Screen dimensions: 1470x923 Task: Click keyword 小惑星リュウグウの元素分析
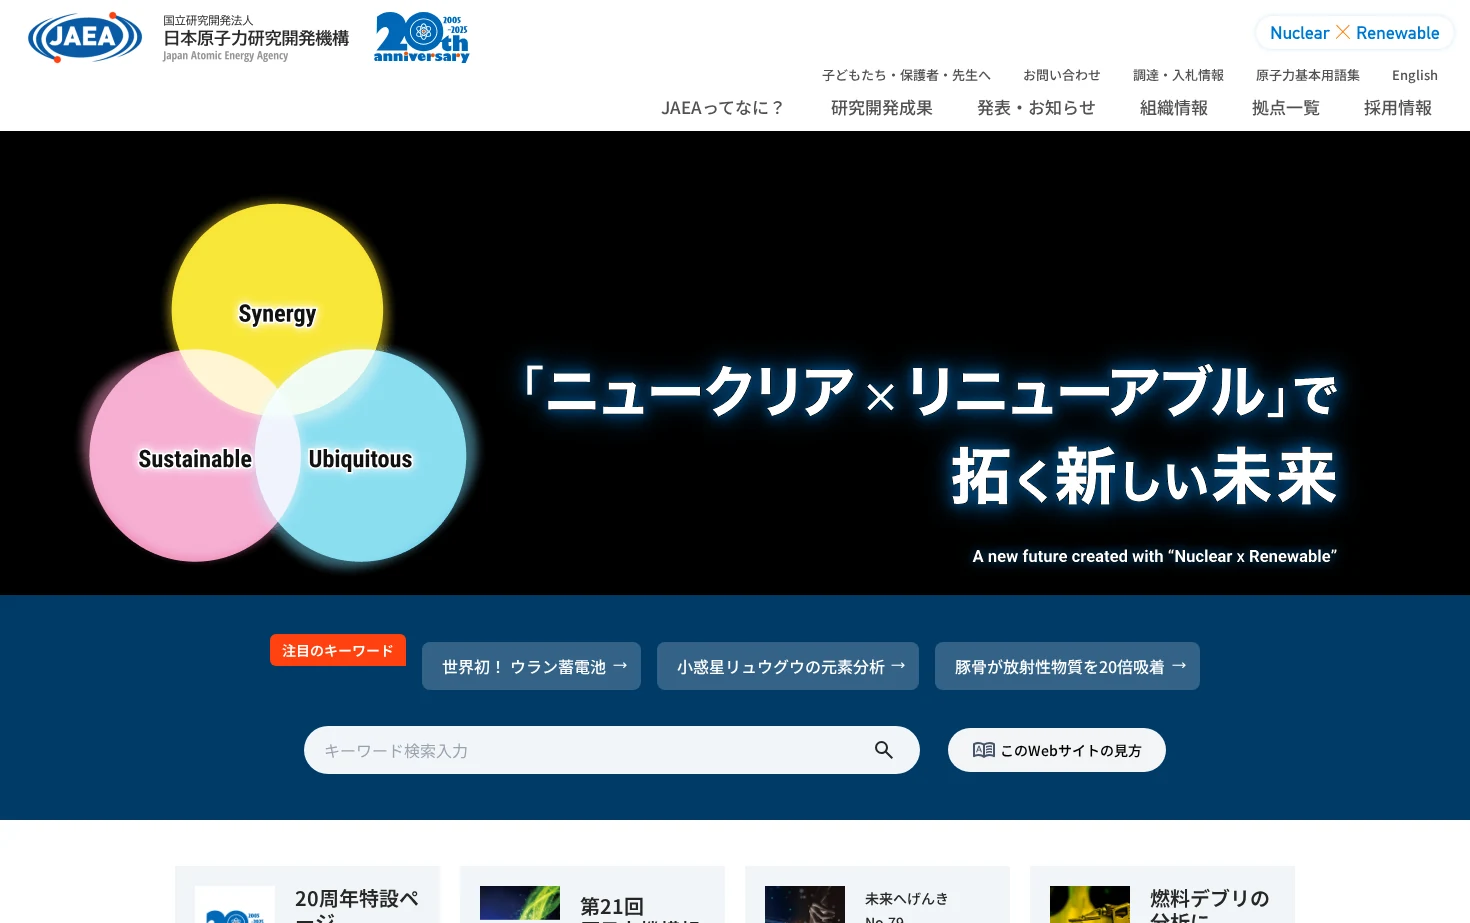pyautogui.click(x=788, y=666)
